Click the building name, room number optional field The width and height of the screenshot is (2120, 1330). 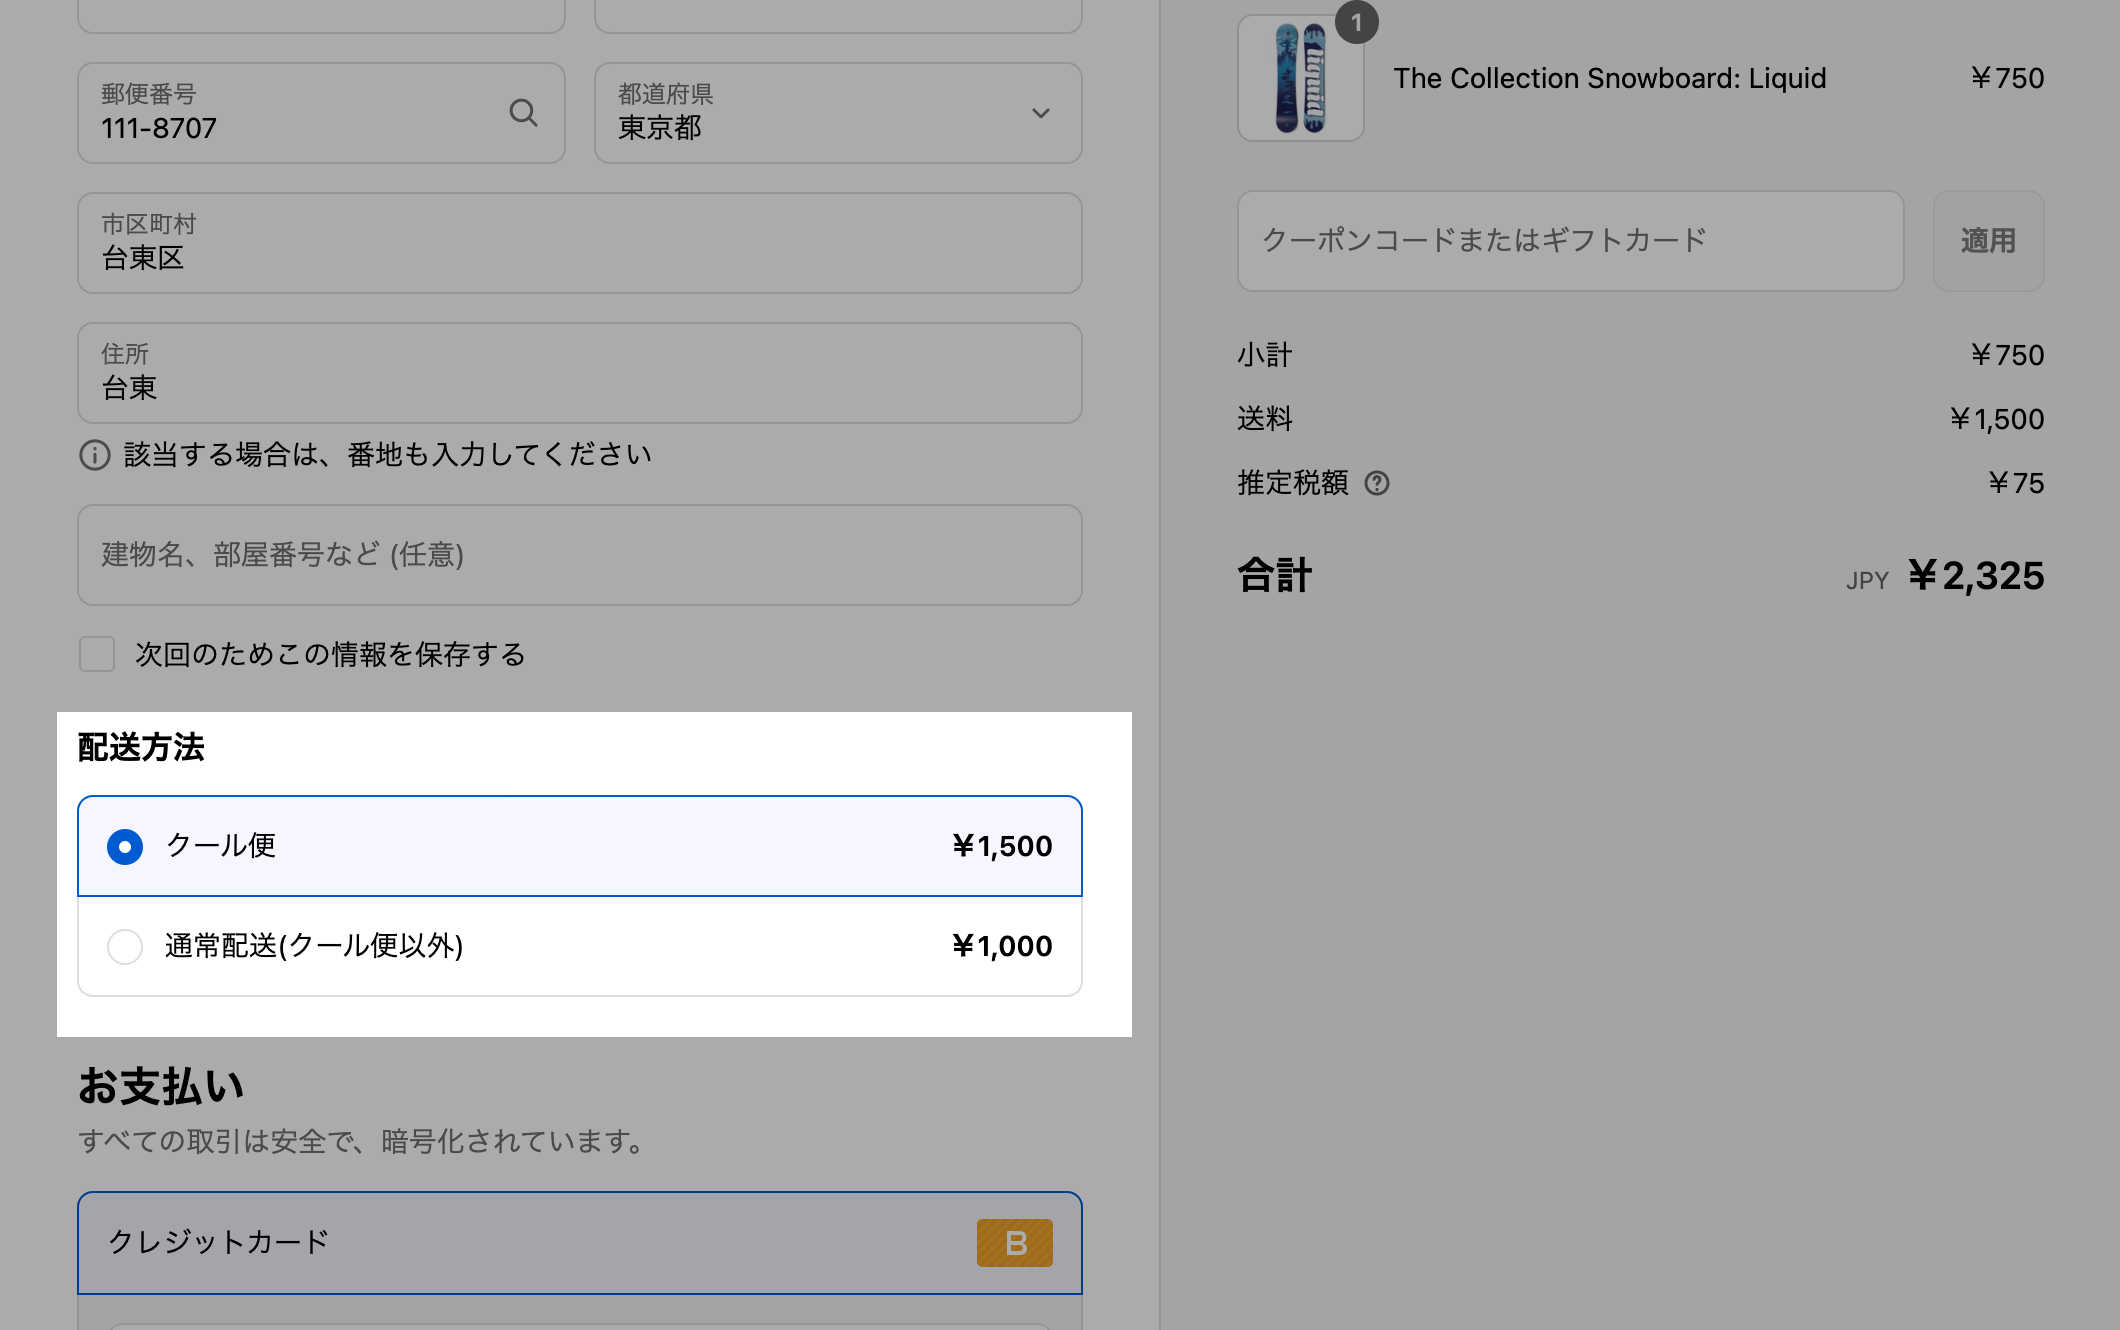580,555
